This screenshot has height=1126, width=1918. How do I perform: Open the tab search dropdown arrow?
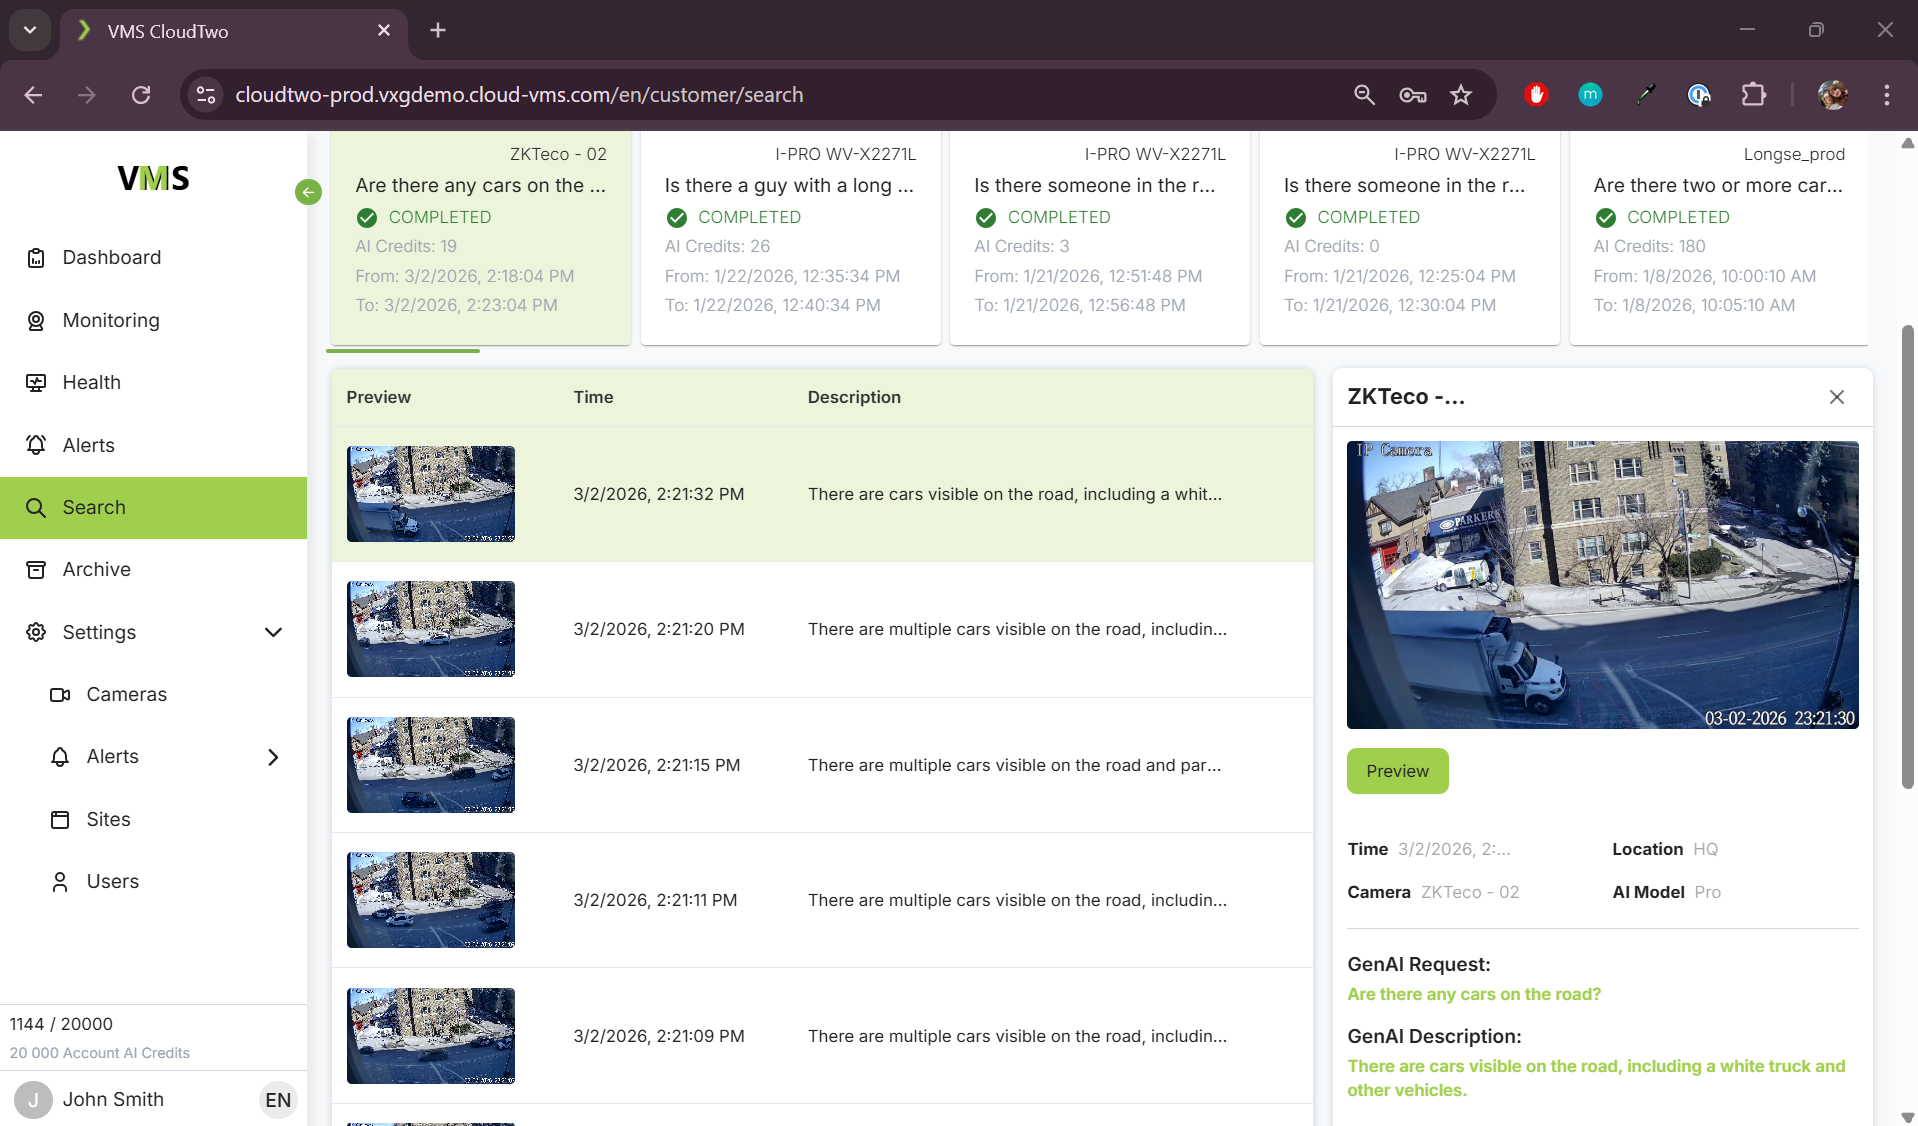[30, 30]
